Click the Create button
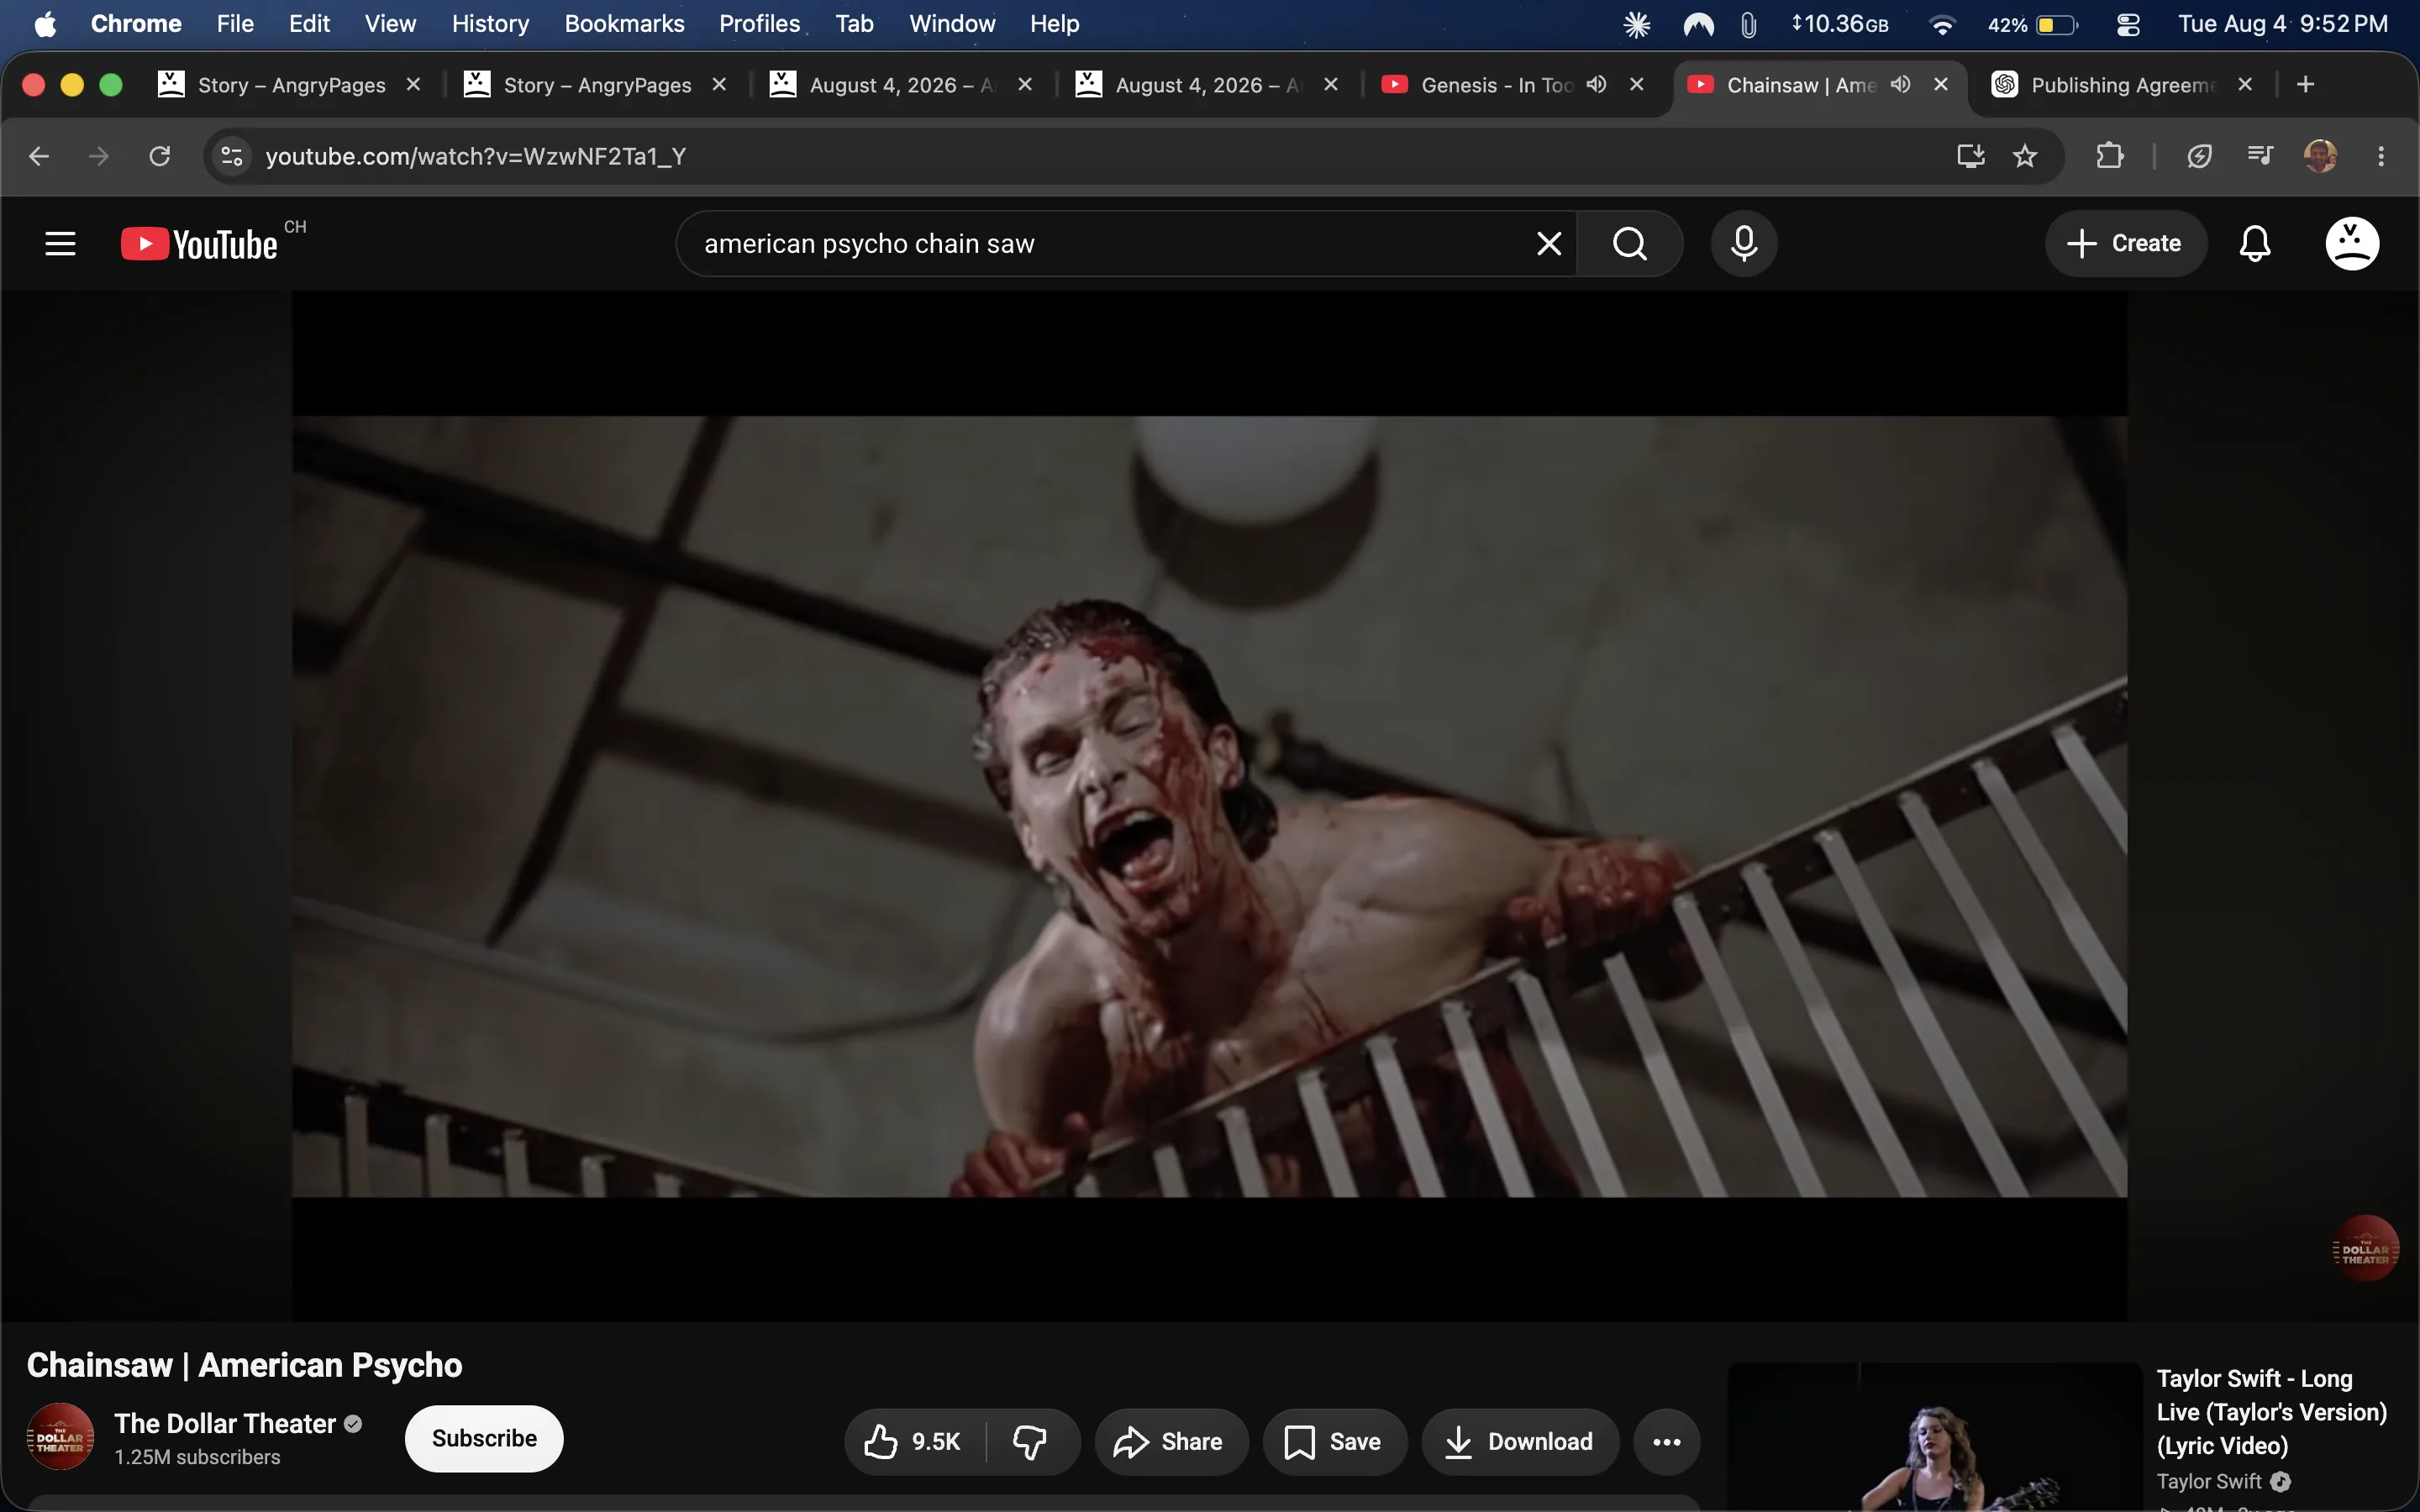Viewport: 2420px width, 1512px height. click(2125, 243)
